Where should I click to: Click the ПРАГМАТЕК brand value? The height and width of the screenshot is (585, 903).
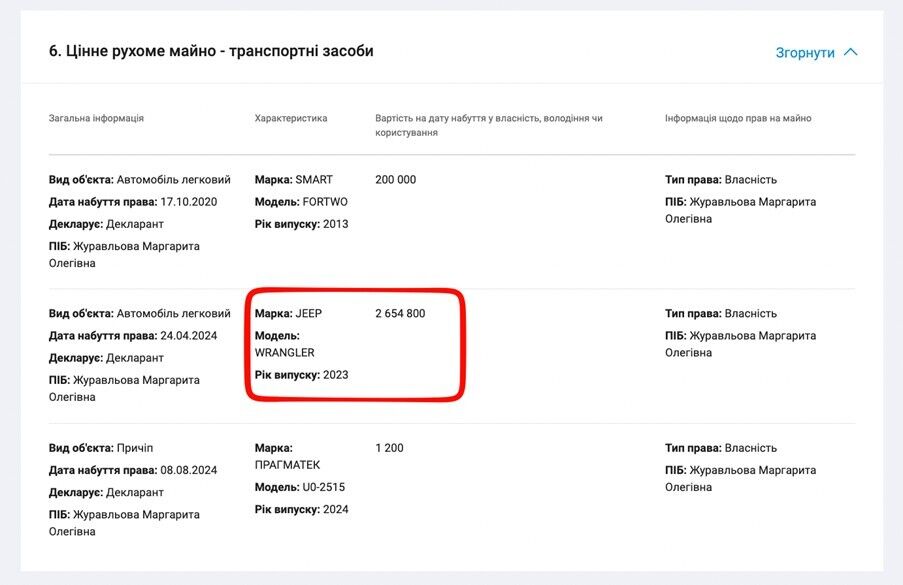point(287,465)
